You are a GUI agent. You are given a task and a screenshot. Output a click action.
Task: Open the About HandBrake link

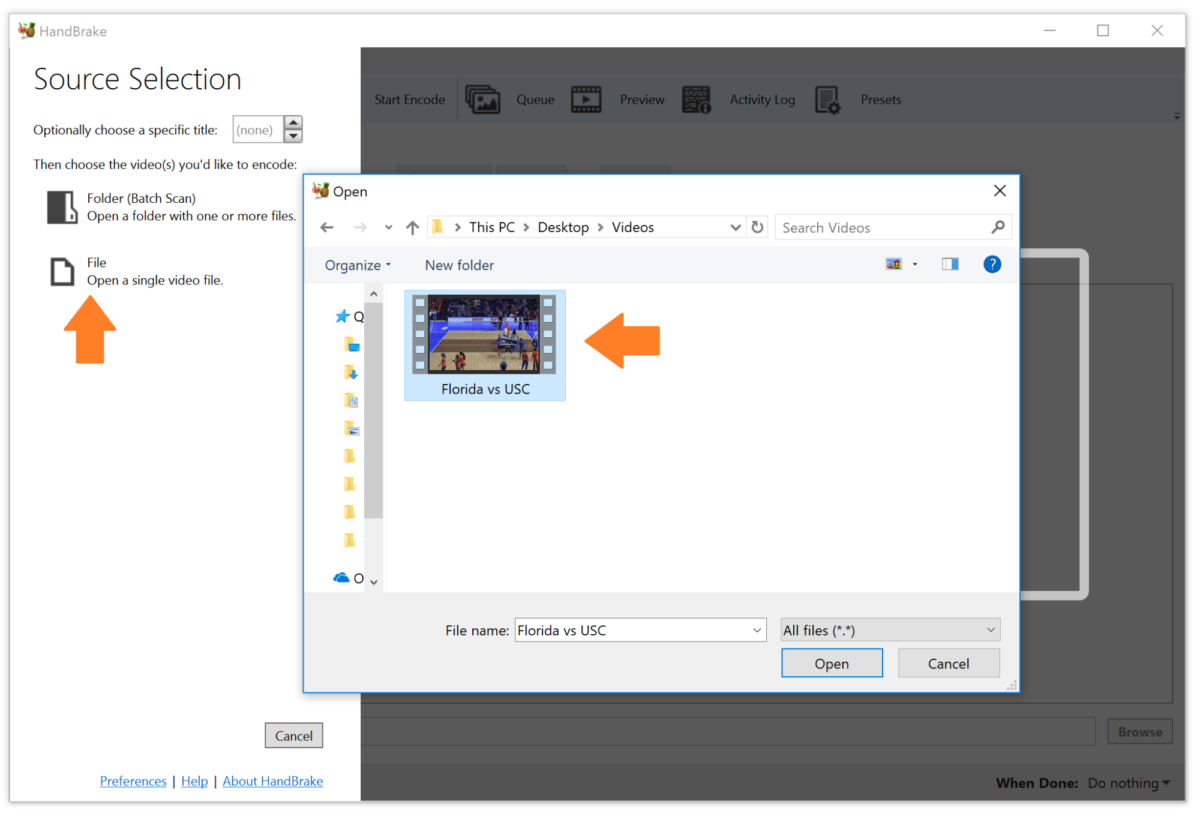(272, 781)
